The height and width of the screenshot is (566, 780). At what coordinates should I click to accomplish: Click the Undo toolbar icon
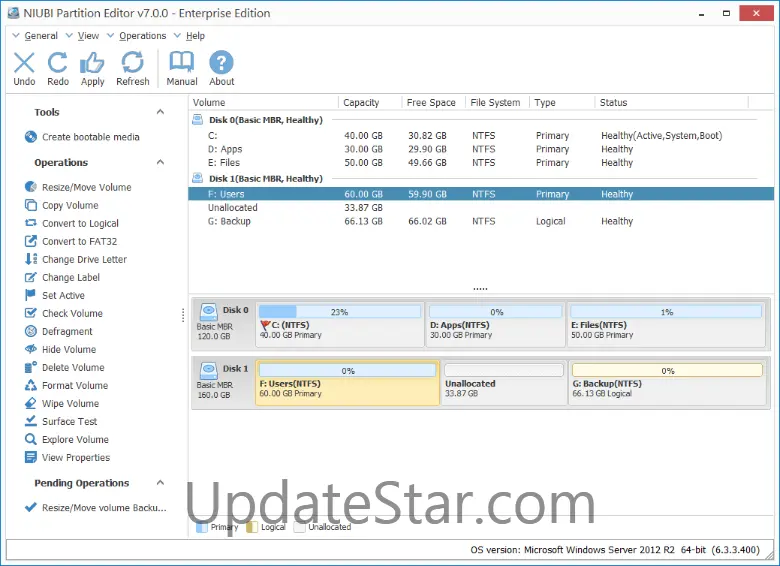tap(24, 63)
